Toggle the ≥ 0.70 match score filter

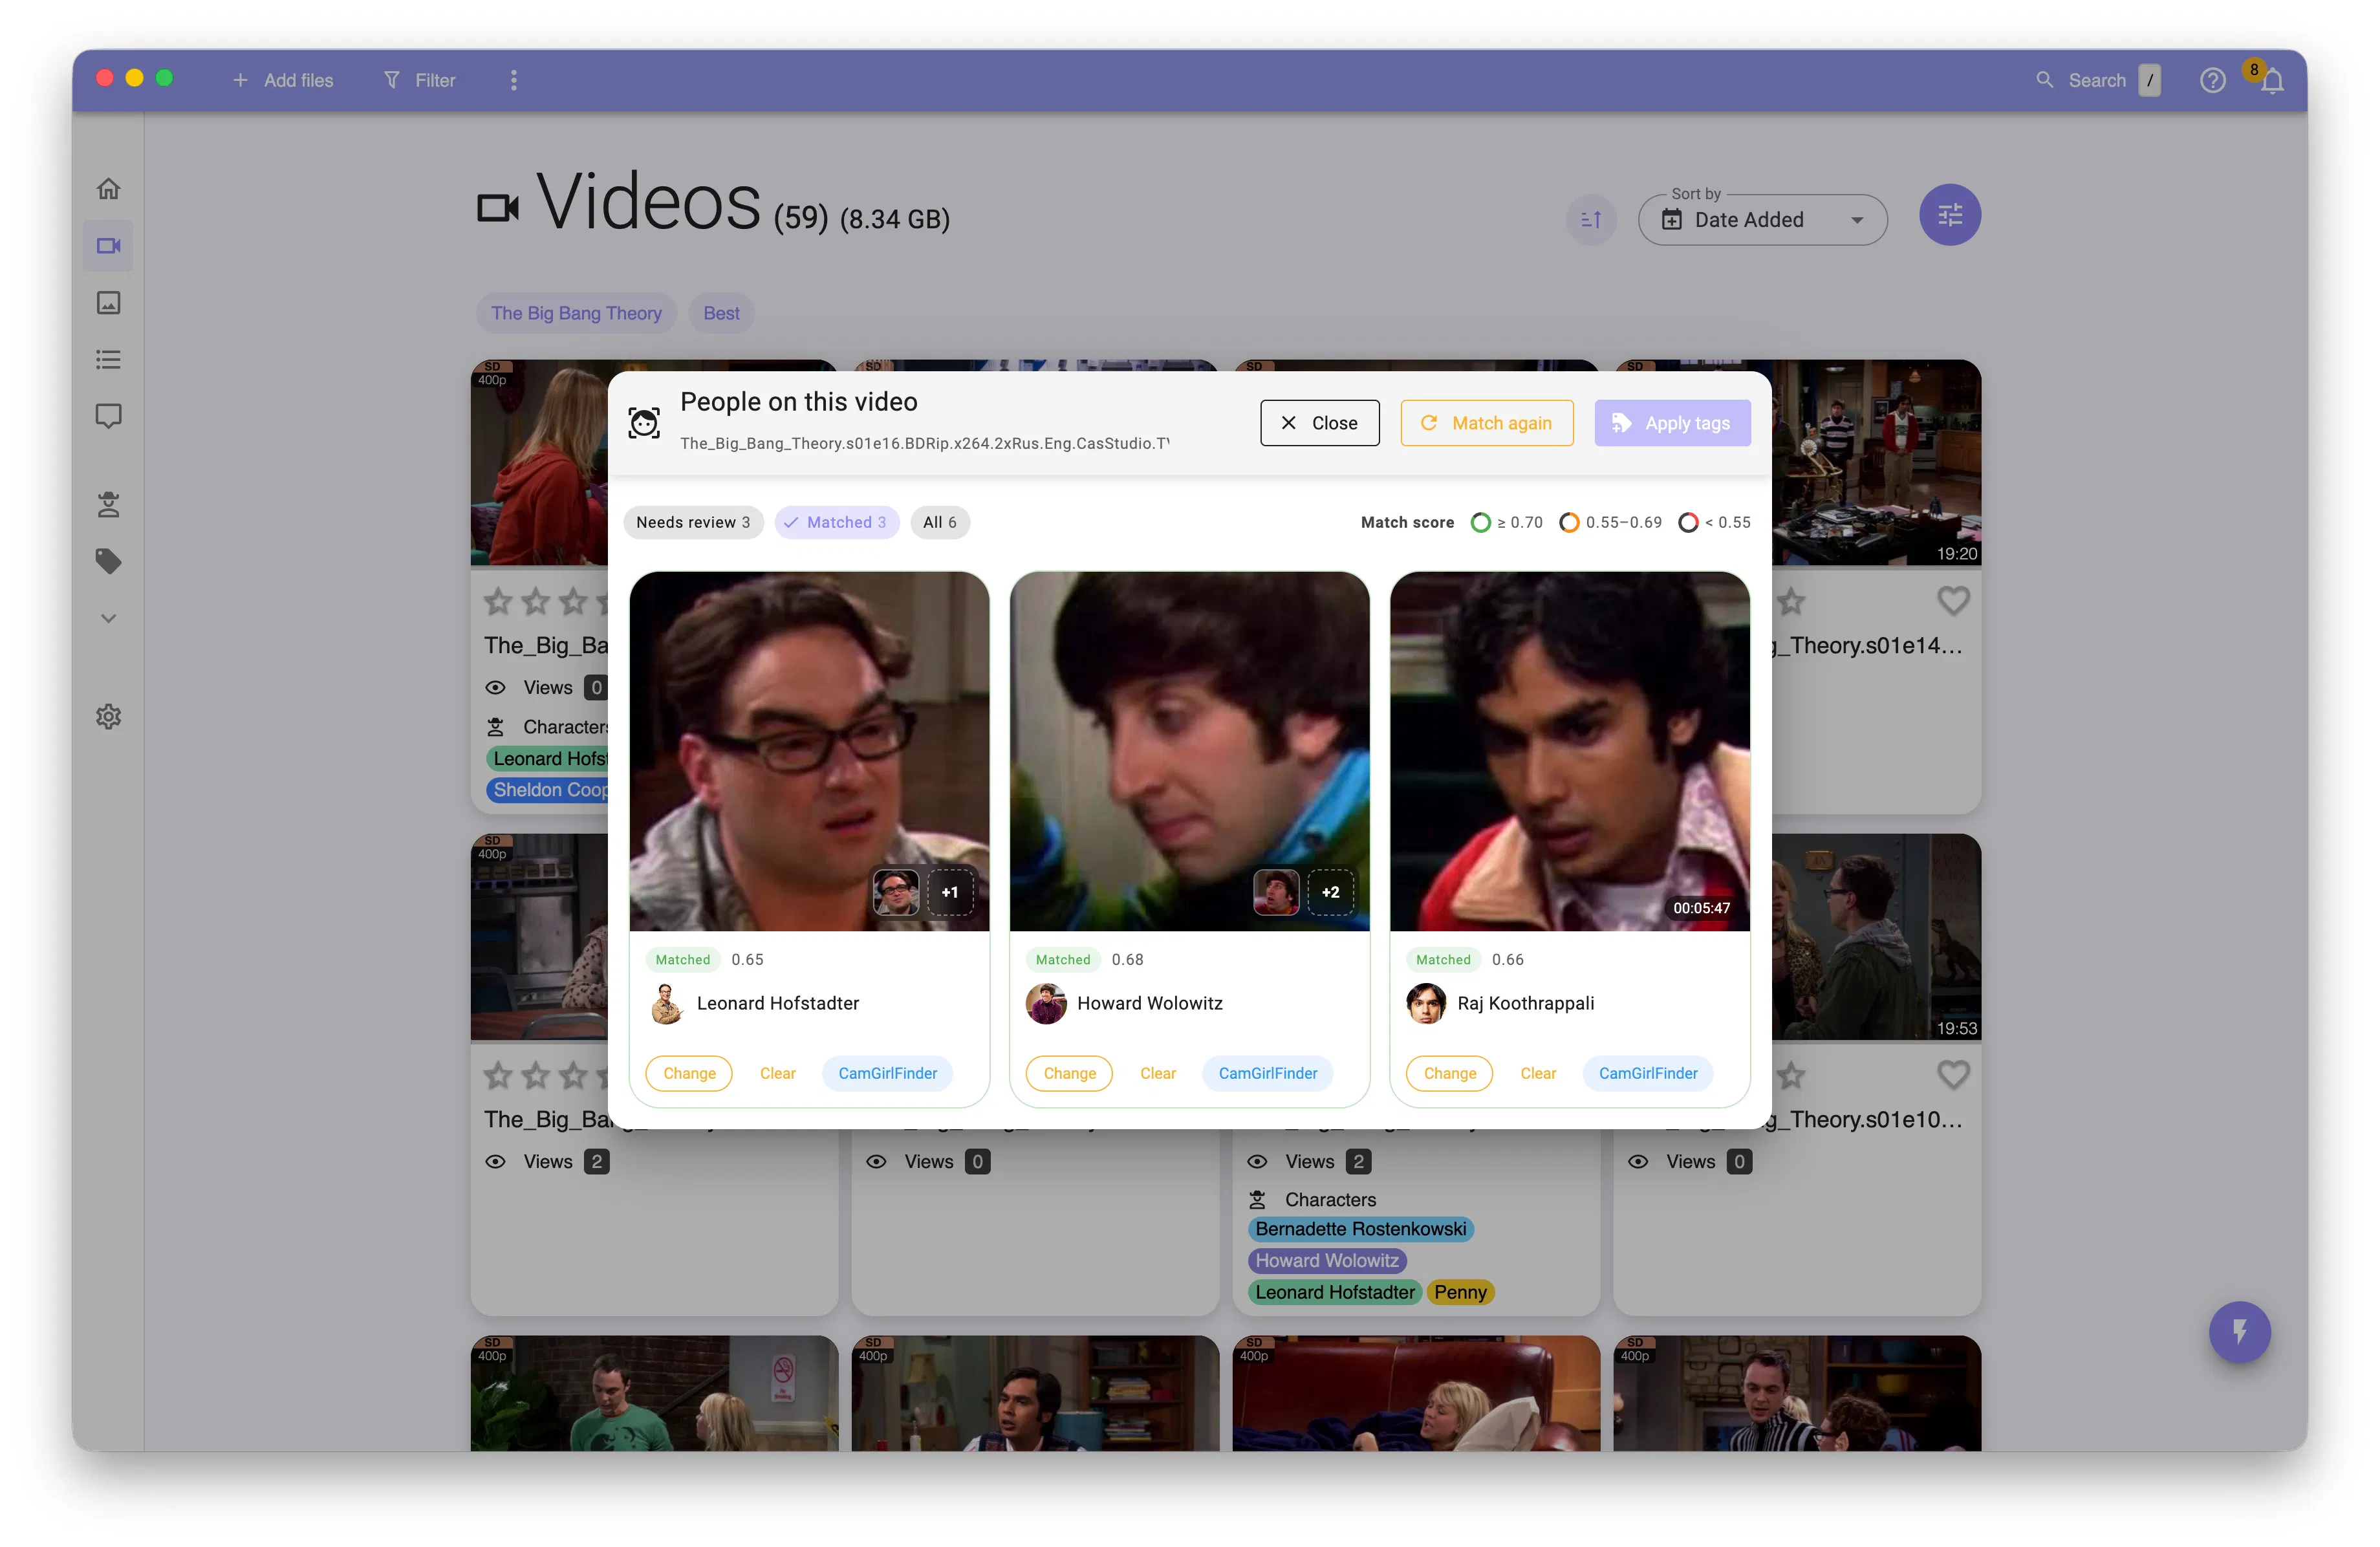click(1506, 522)
